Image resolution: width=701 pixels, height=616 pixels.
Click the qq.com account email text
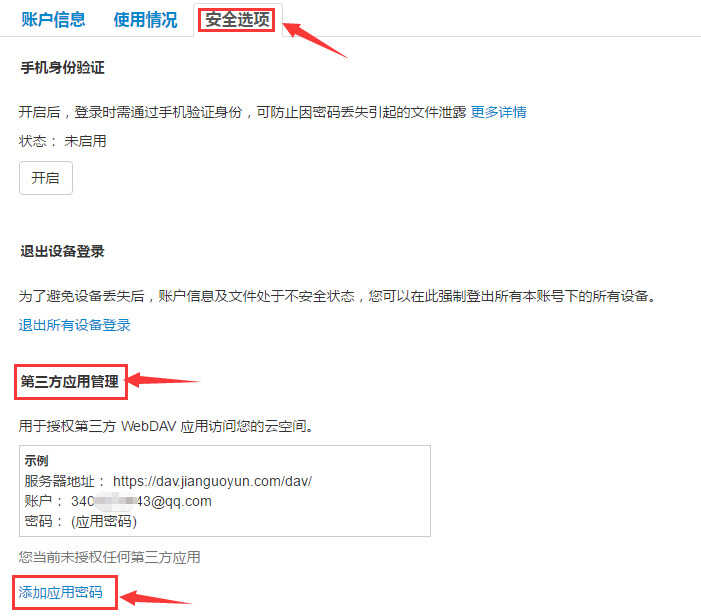pos(141,501)
